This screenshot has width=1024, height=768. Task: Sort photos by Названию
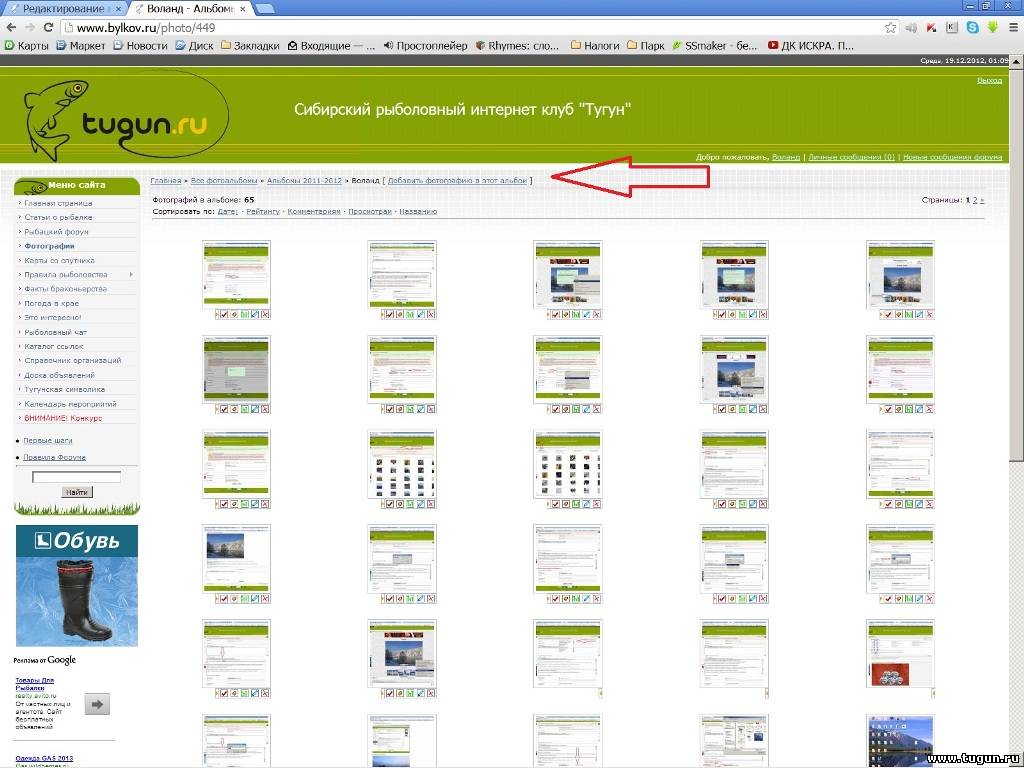coord(418,212)
